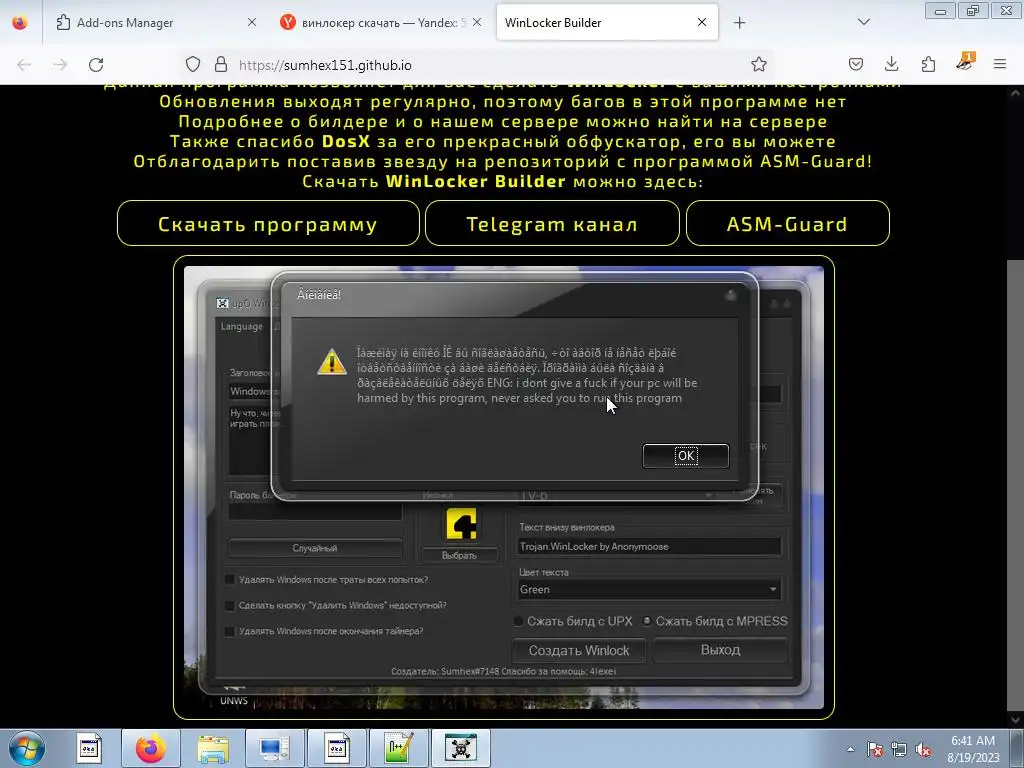Click the Скачать программу button
The height and width of the screenshot is (768, 1024).
click(268, 224)
